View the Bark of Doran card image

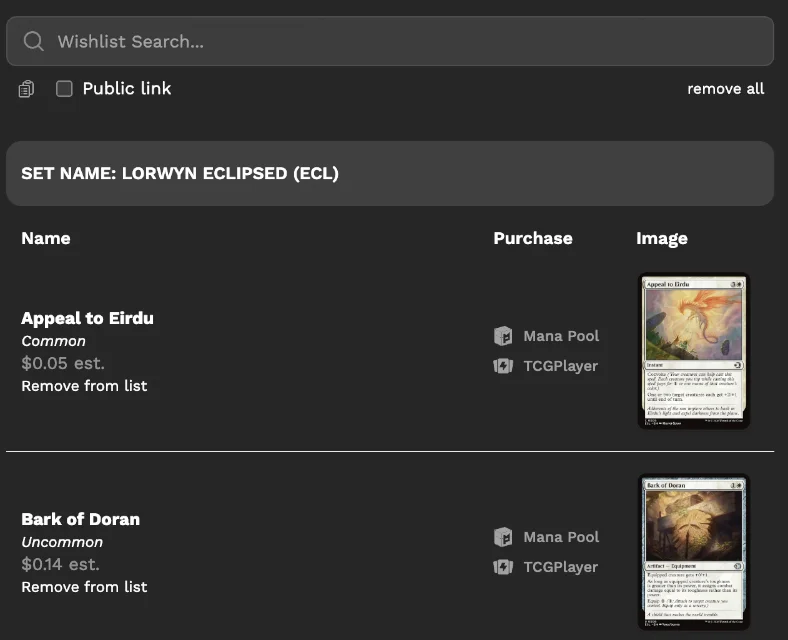coord(693,552)
